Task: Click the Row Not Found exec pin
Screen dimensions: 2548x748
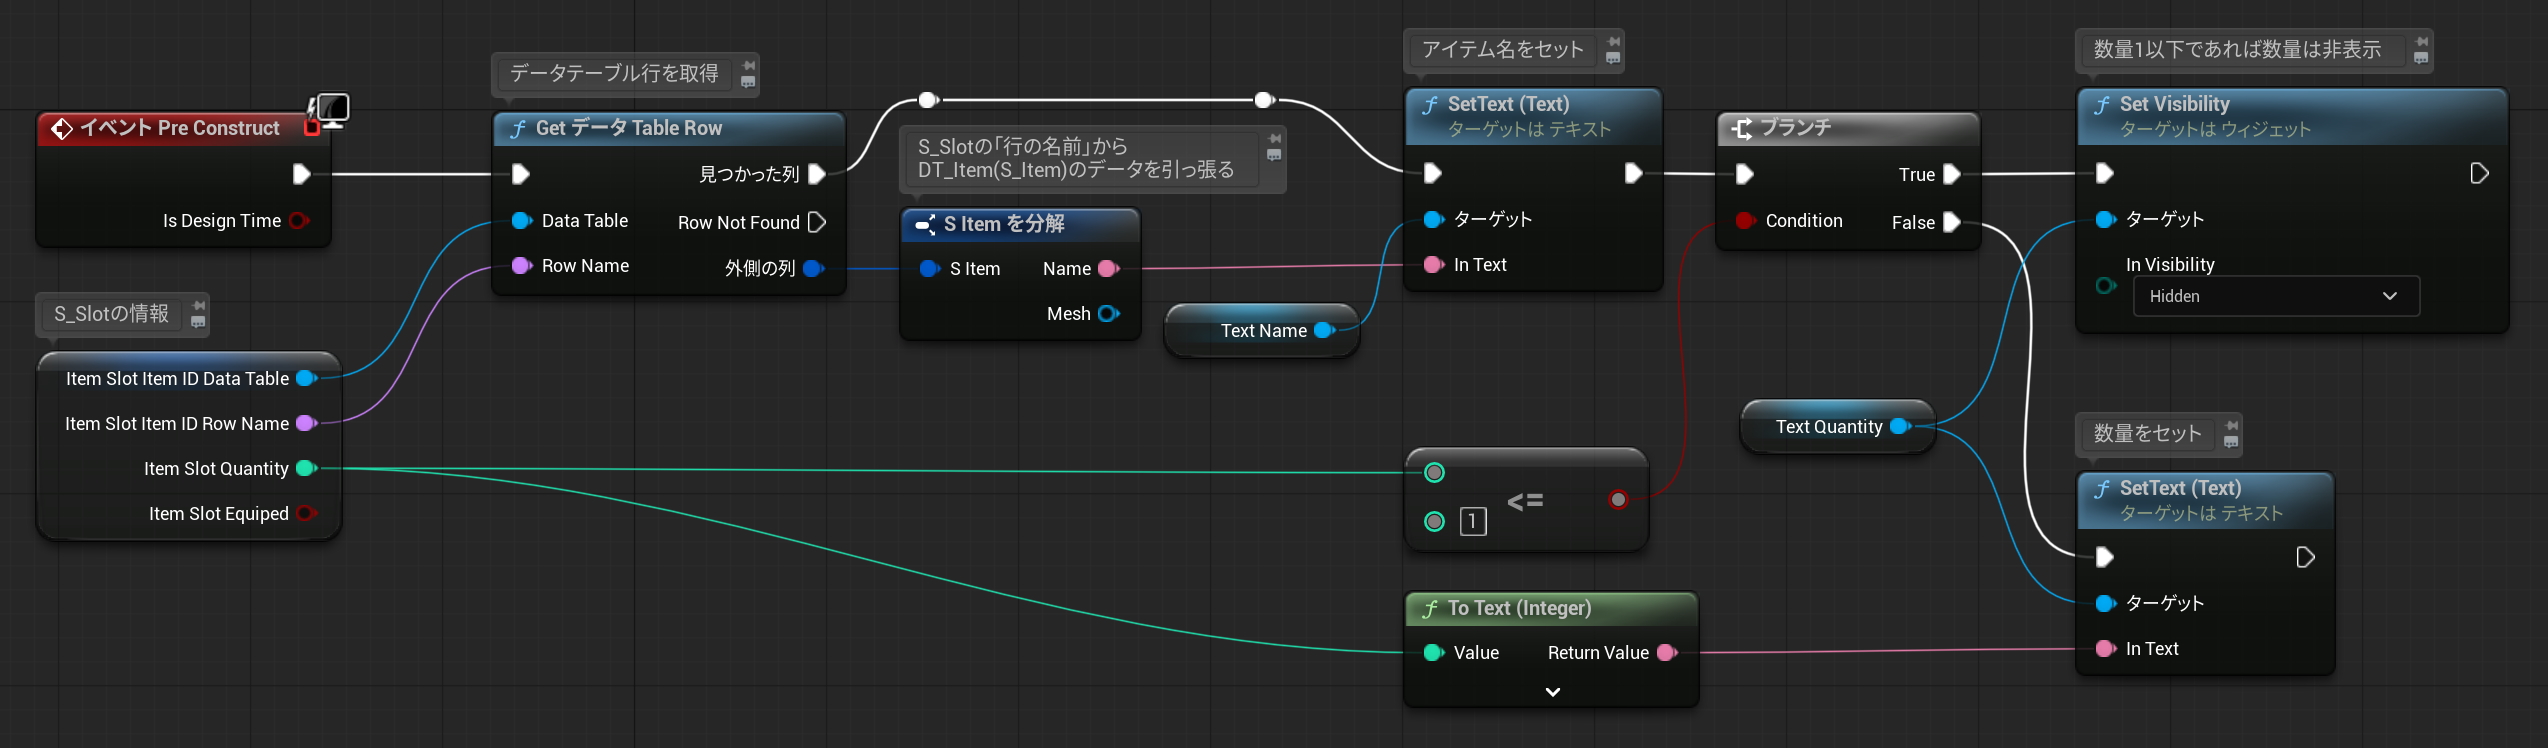Action: pos(817,222)
